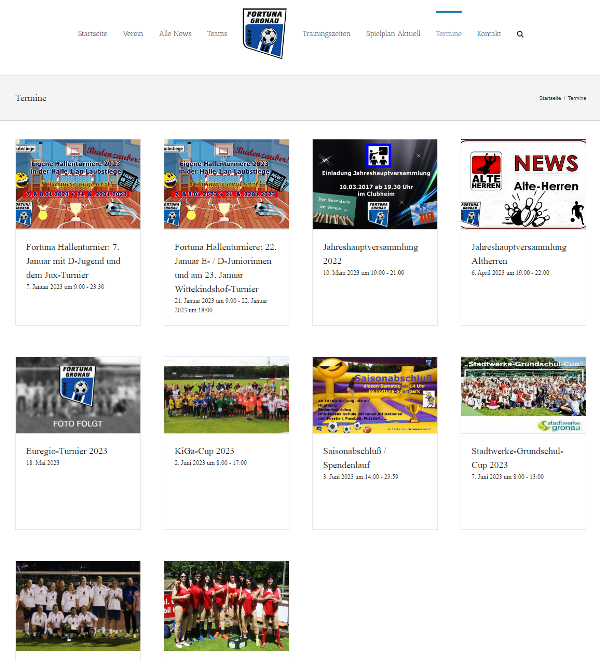Click date text 7. Januar 2023 um 9:00
Screen dimensions: 600x661
pyautogui.click(x=65, y=287)
